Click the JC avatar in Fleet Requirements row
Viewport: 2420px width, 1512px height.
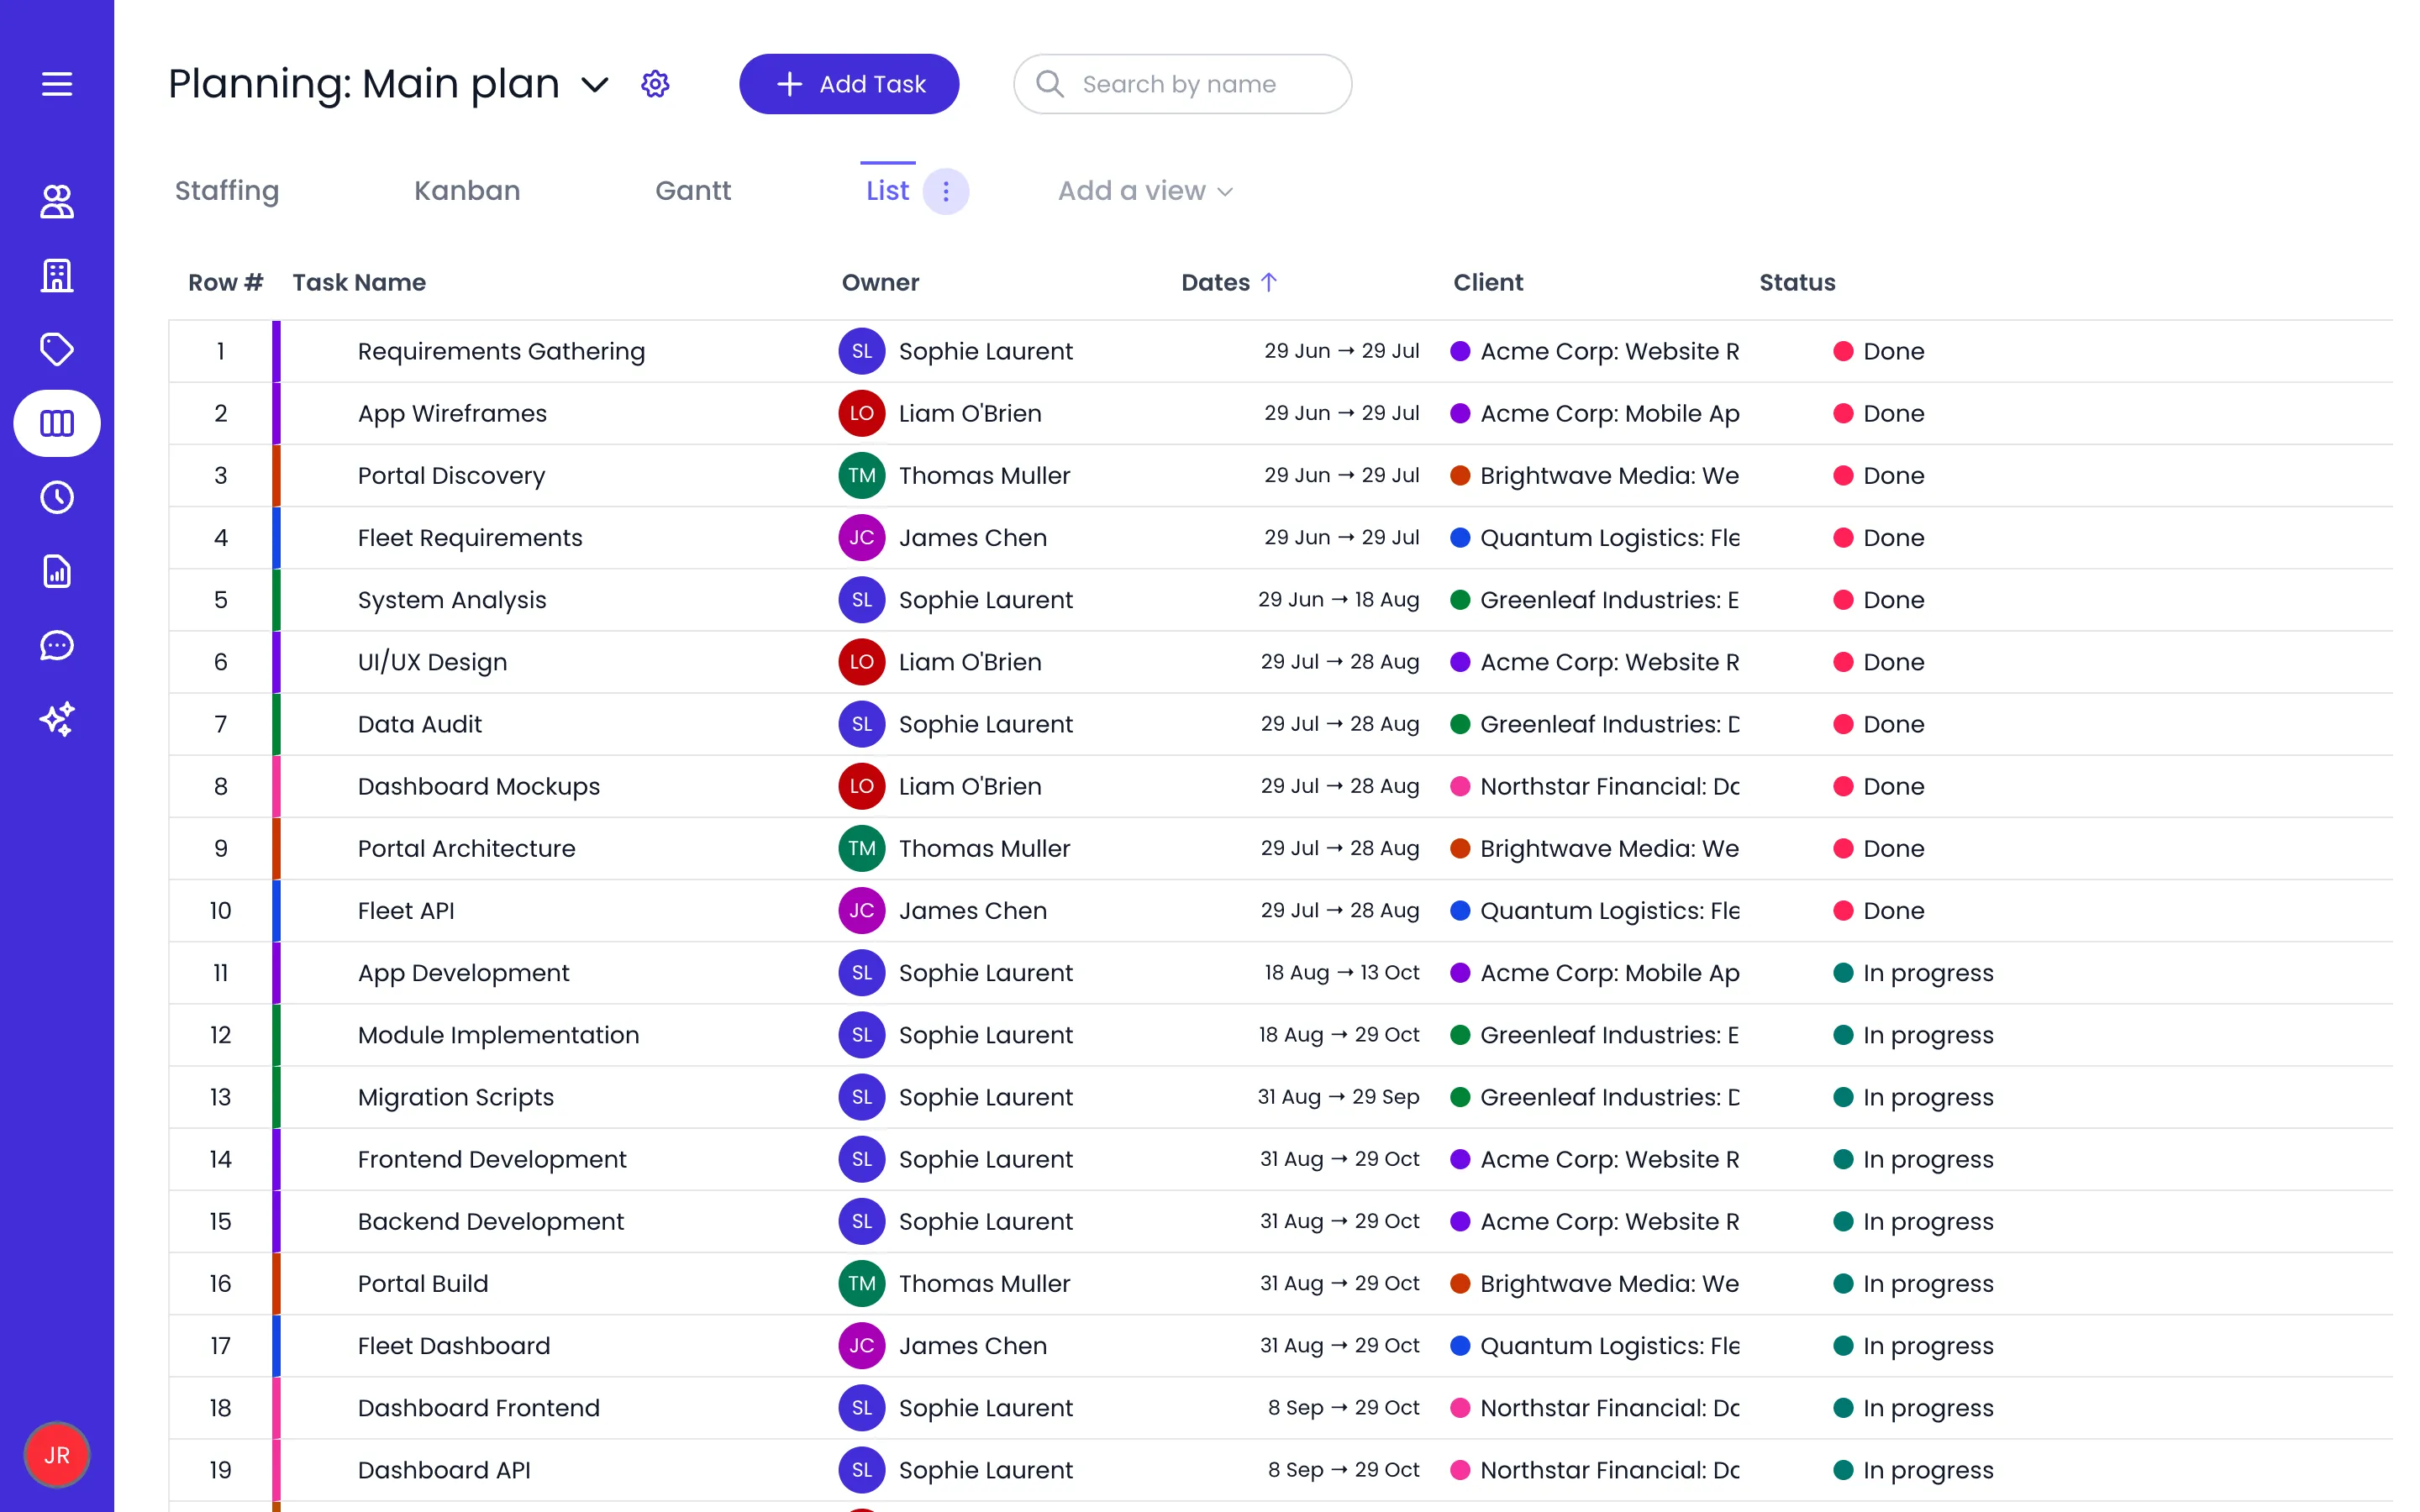(862, 537)
